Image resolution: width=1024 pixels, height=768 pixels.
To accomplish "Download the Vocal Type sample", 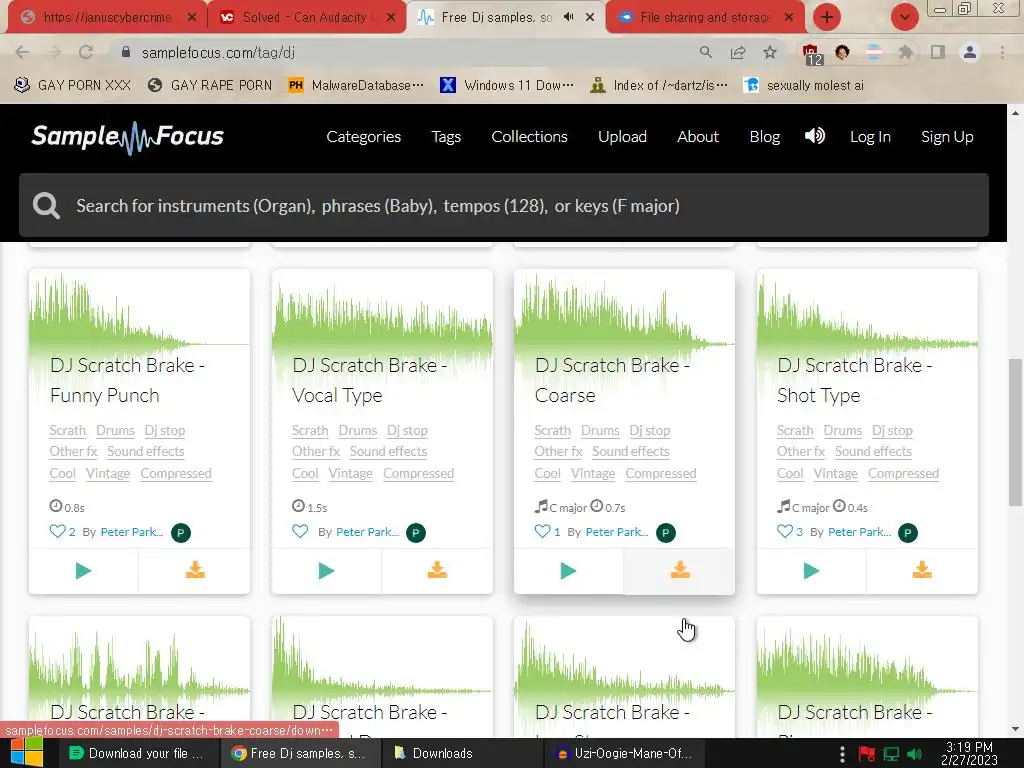I will pyautogui.click(x=438, y=571).
